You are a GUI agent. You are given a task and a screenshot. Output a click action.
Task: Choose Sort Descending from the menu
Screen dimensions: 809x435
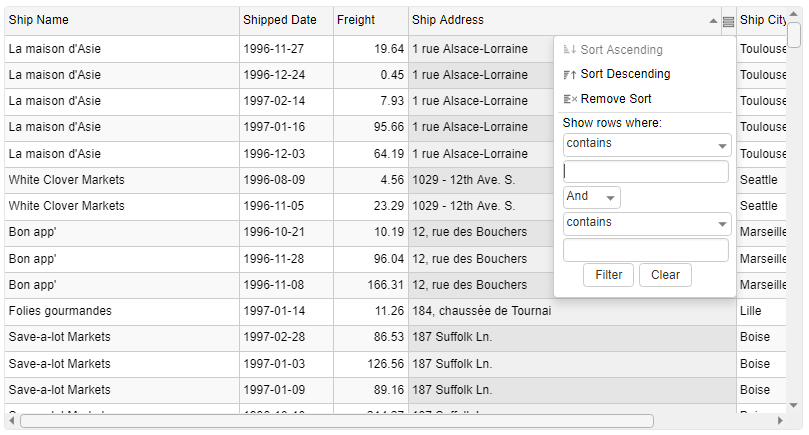coord(625,74)
